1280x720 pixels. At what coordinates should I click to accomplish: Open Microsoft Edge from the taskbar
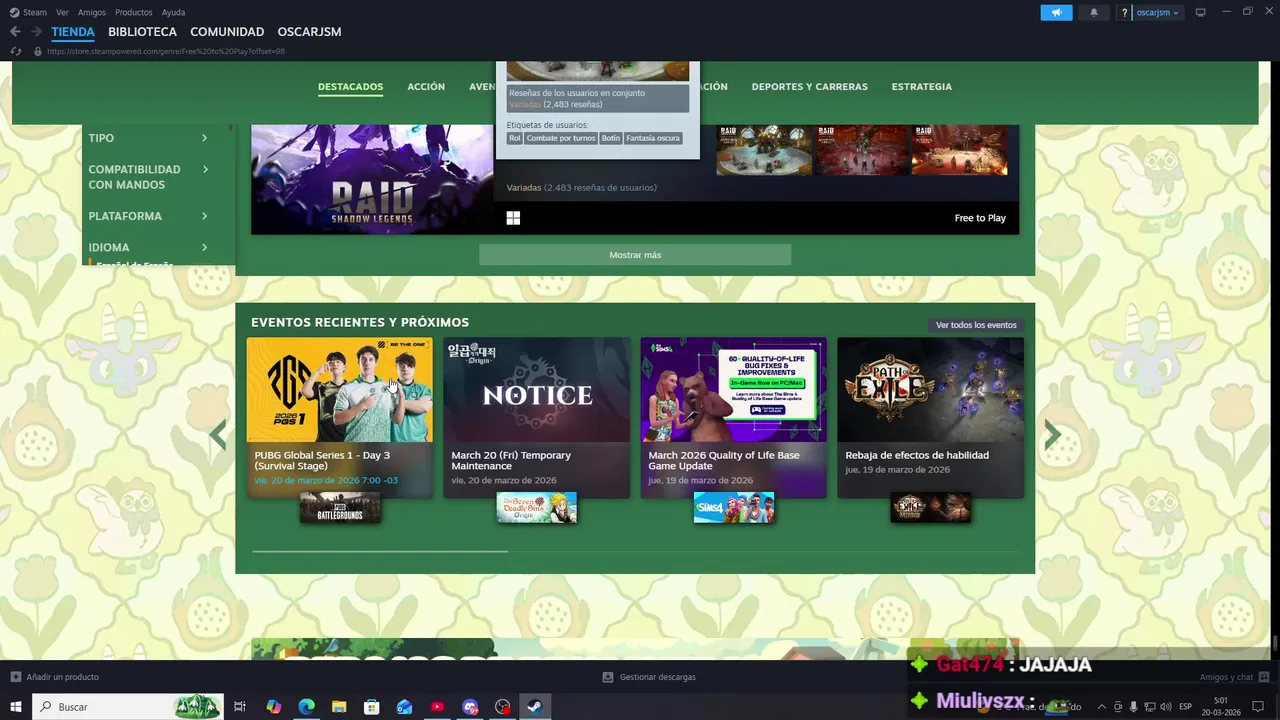306,707
